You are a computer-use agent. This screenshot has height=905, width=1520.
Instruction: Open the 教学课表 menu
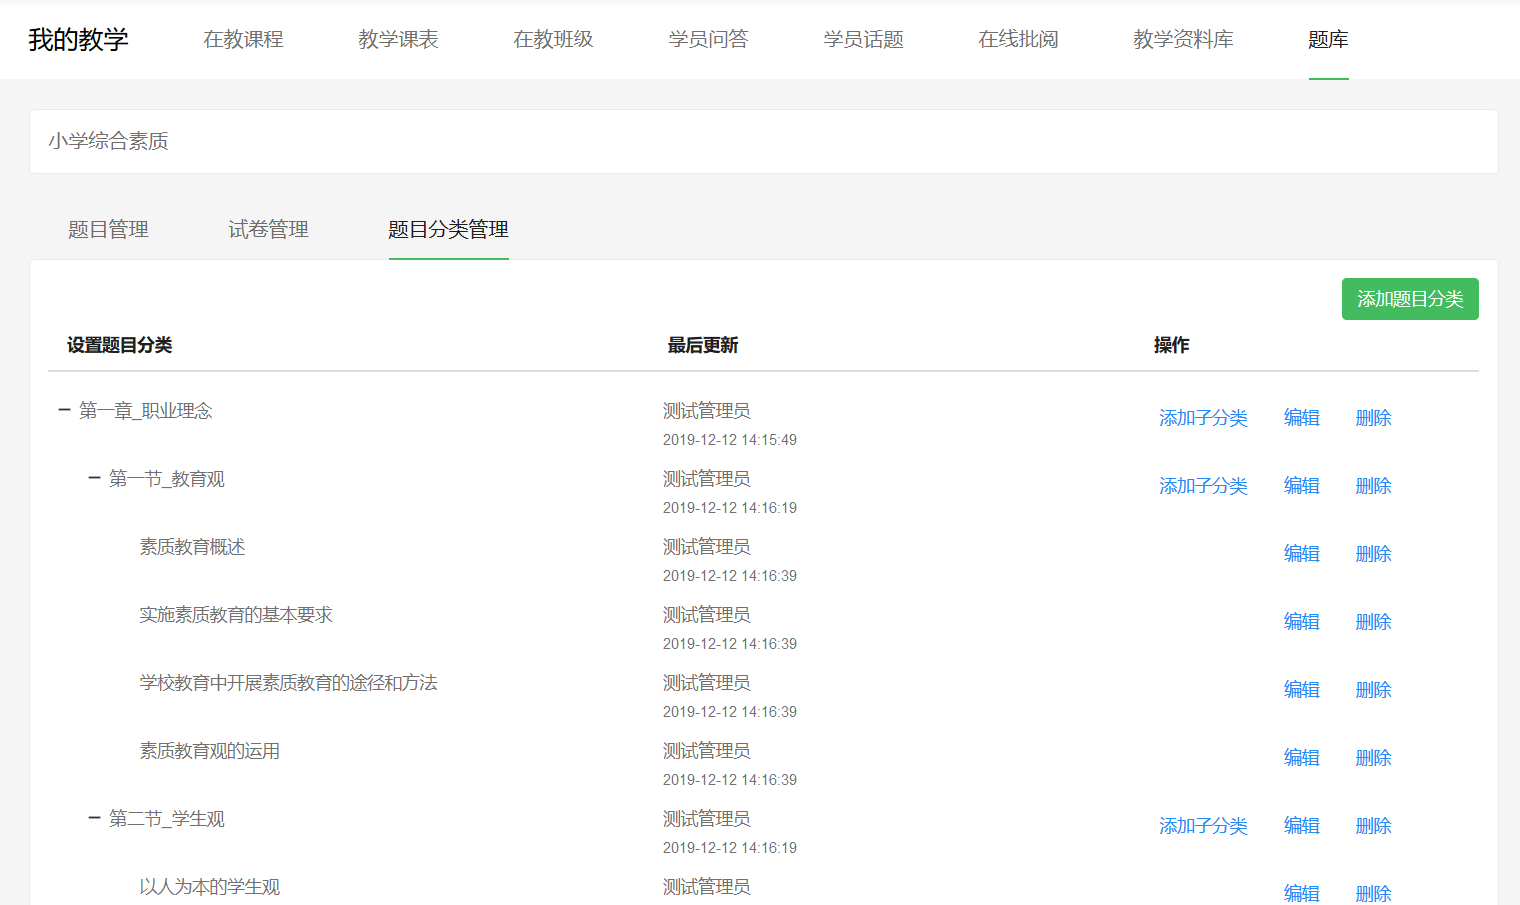click(398, 40)
